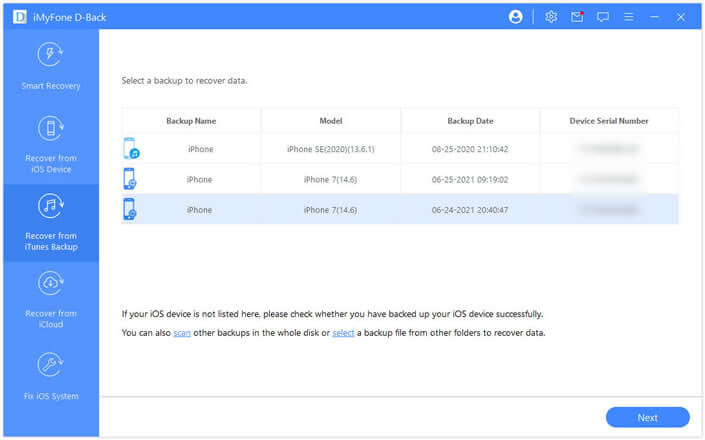Sort by Model column header

331,121
